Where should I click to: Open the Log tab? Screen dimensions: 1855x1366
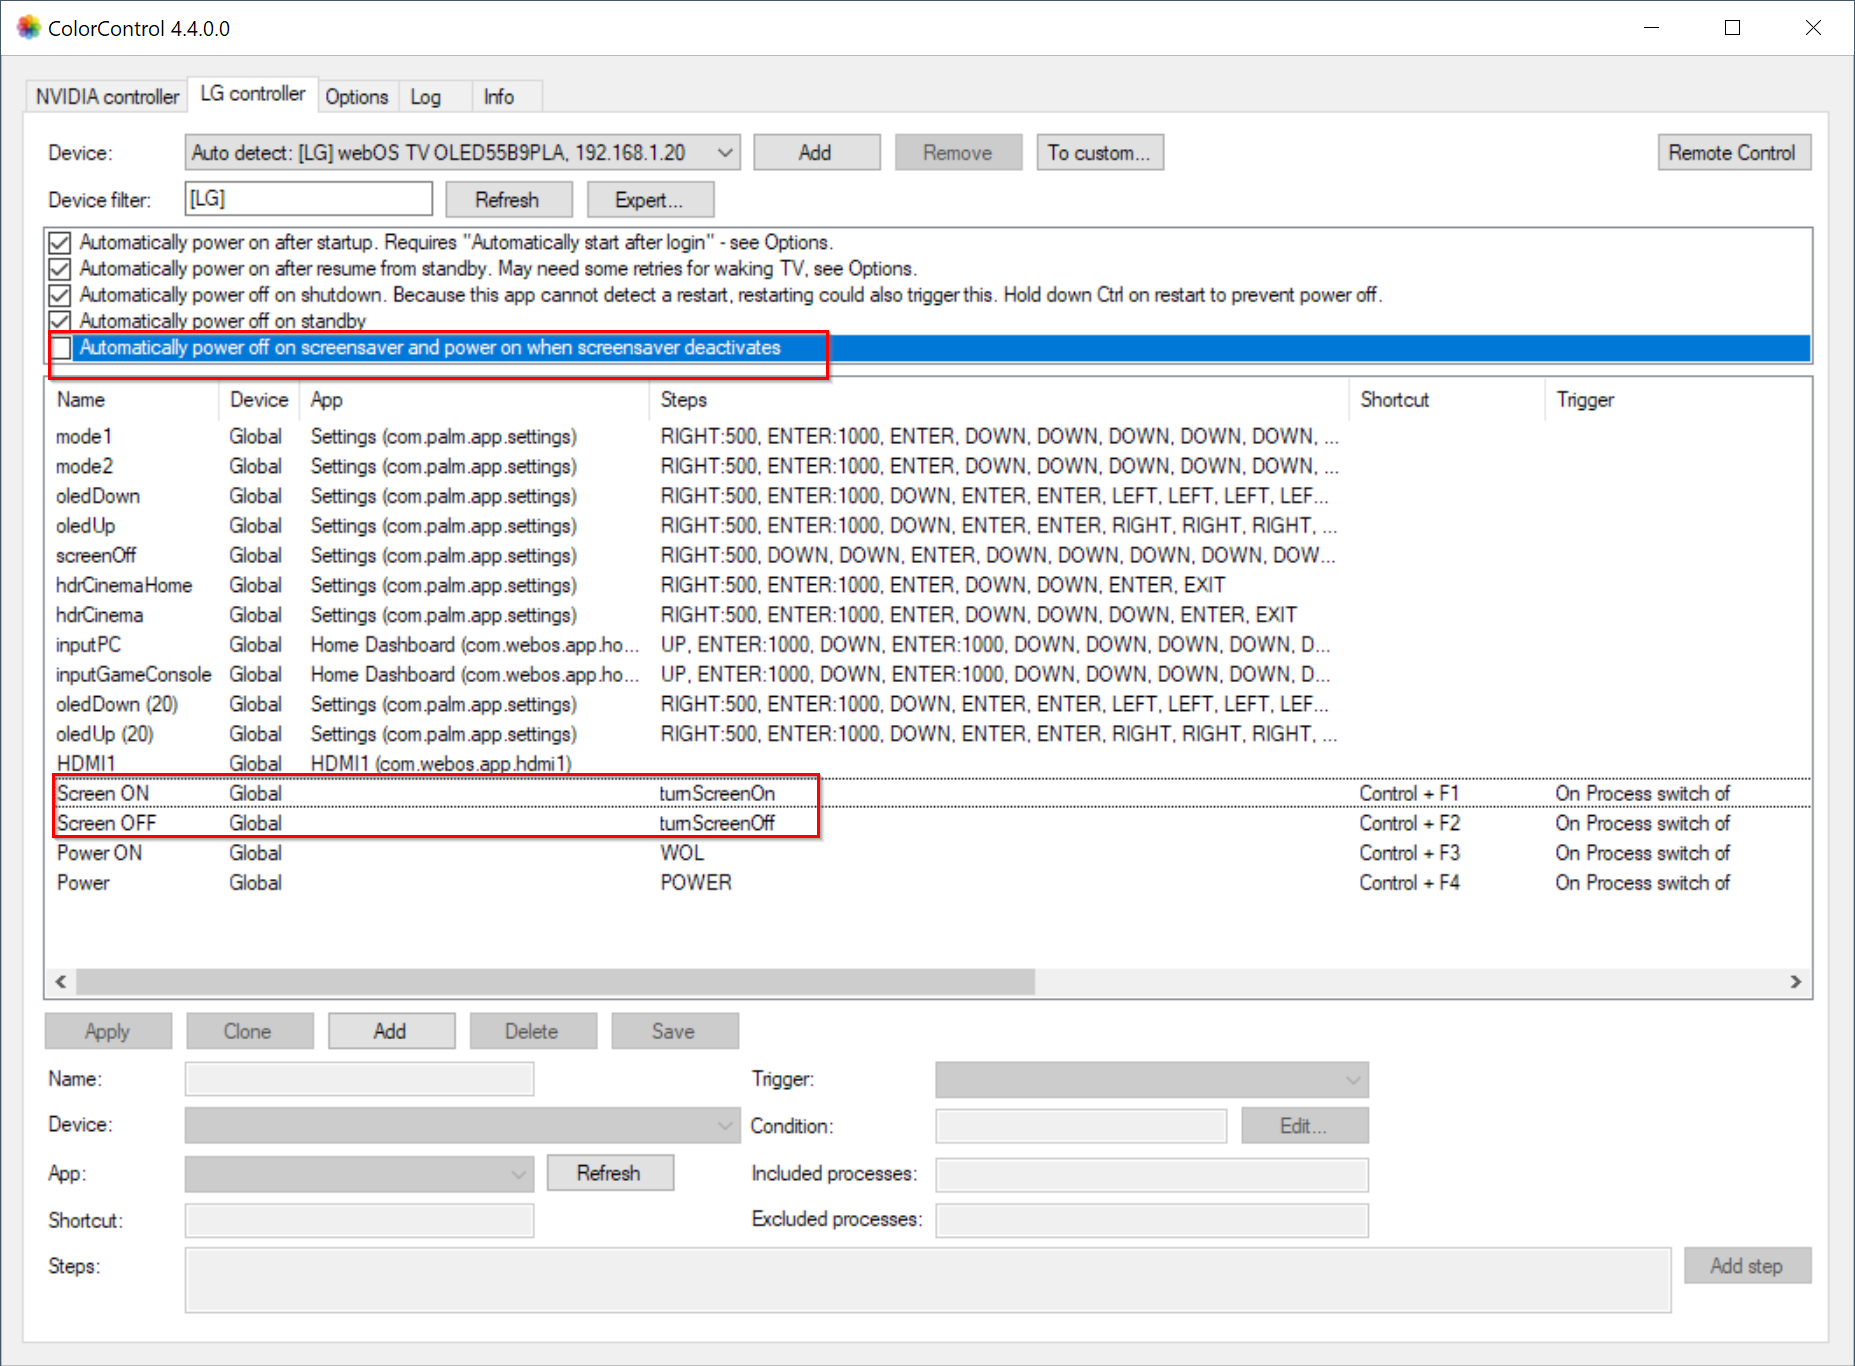pyautogui.click(x=425, y=96)
